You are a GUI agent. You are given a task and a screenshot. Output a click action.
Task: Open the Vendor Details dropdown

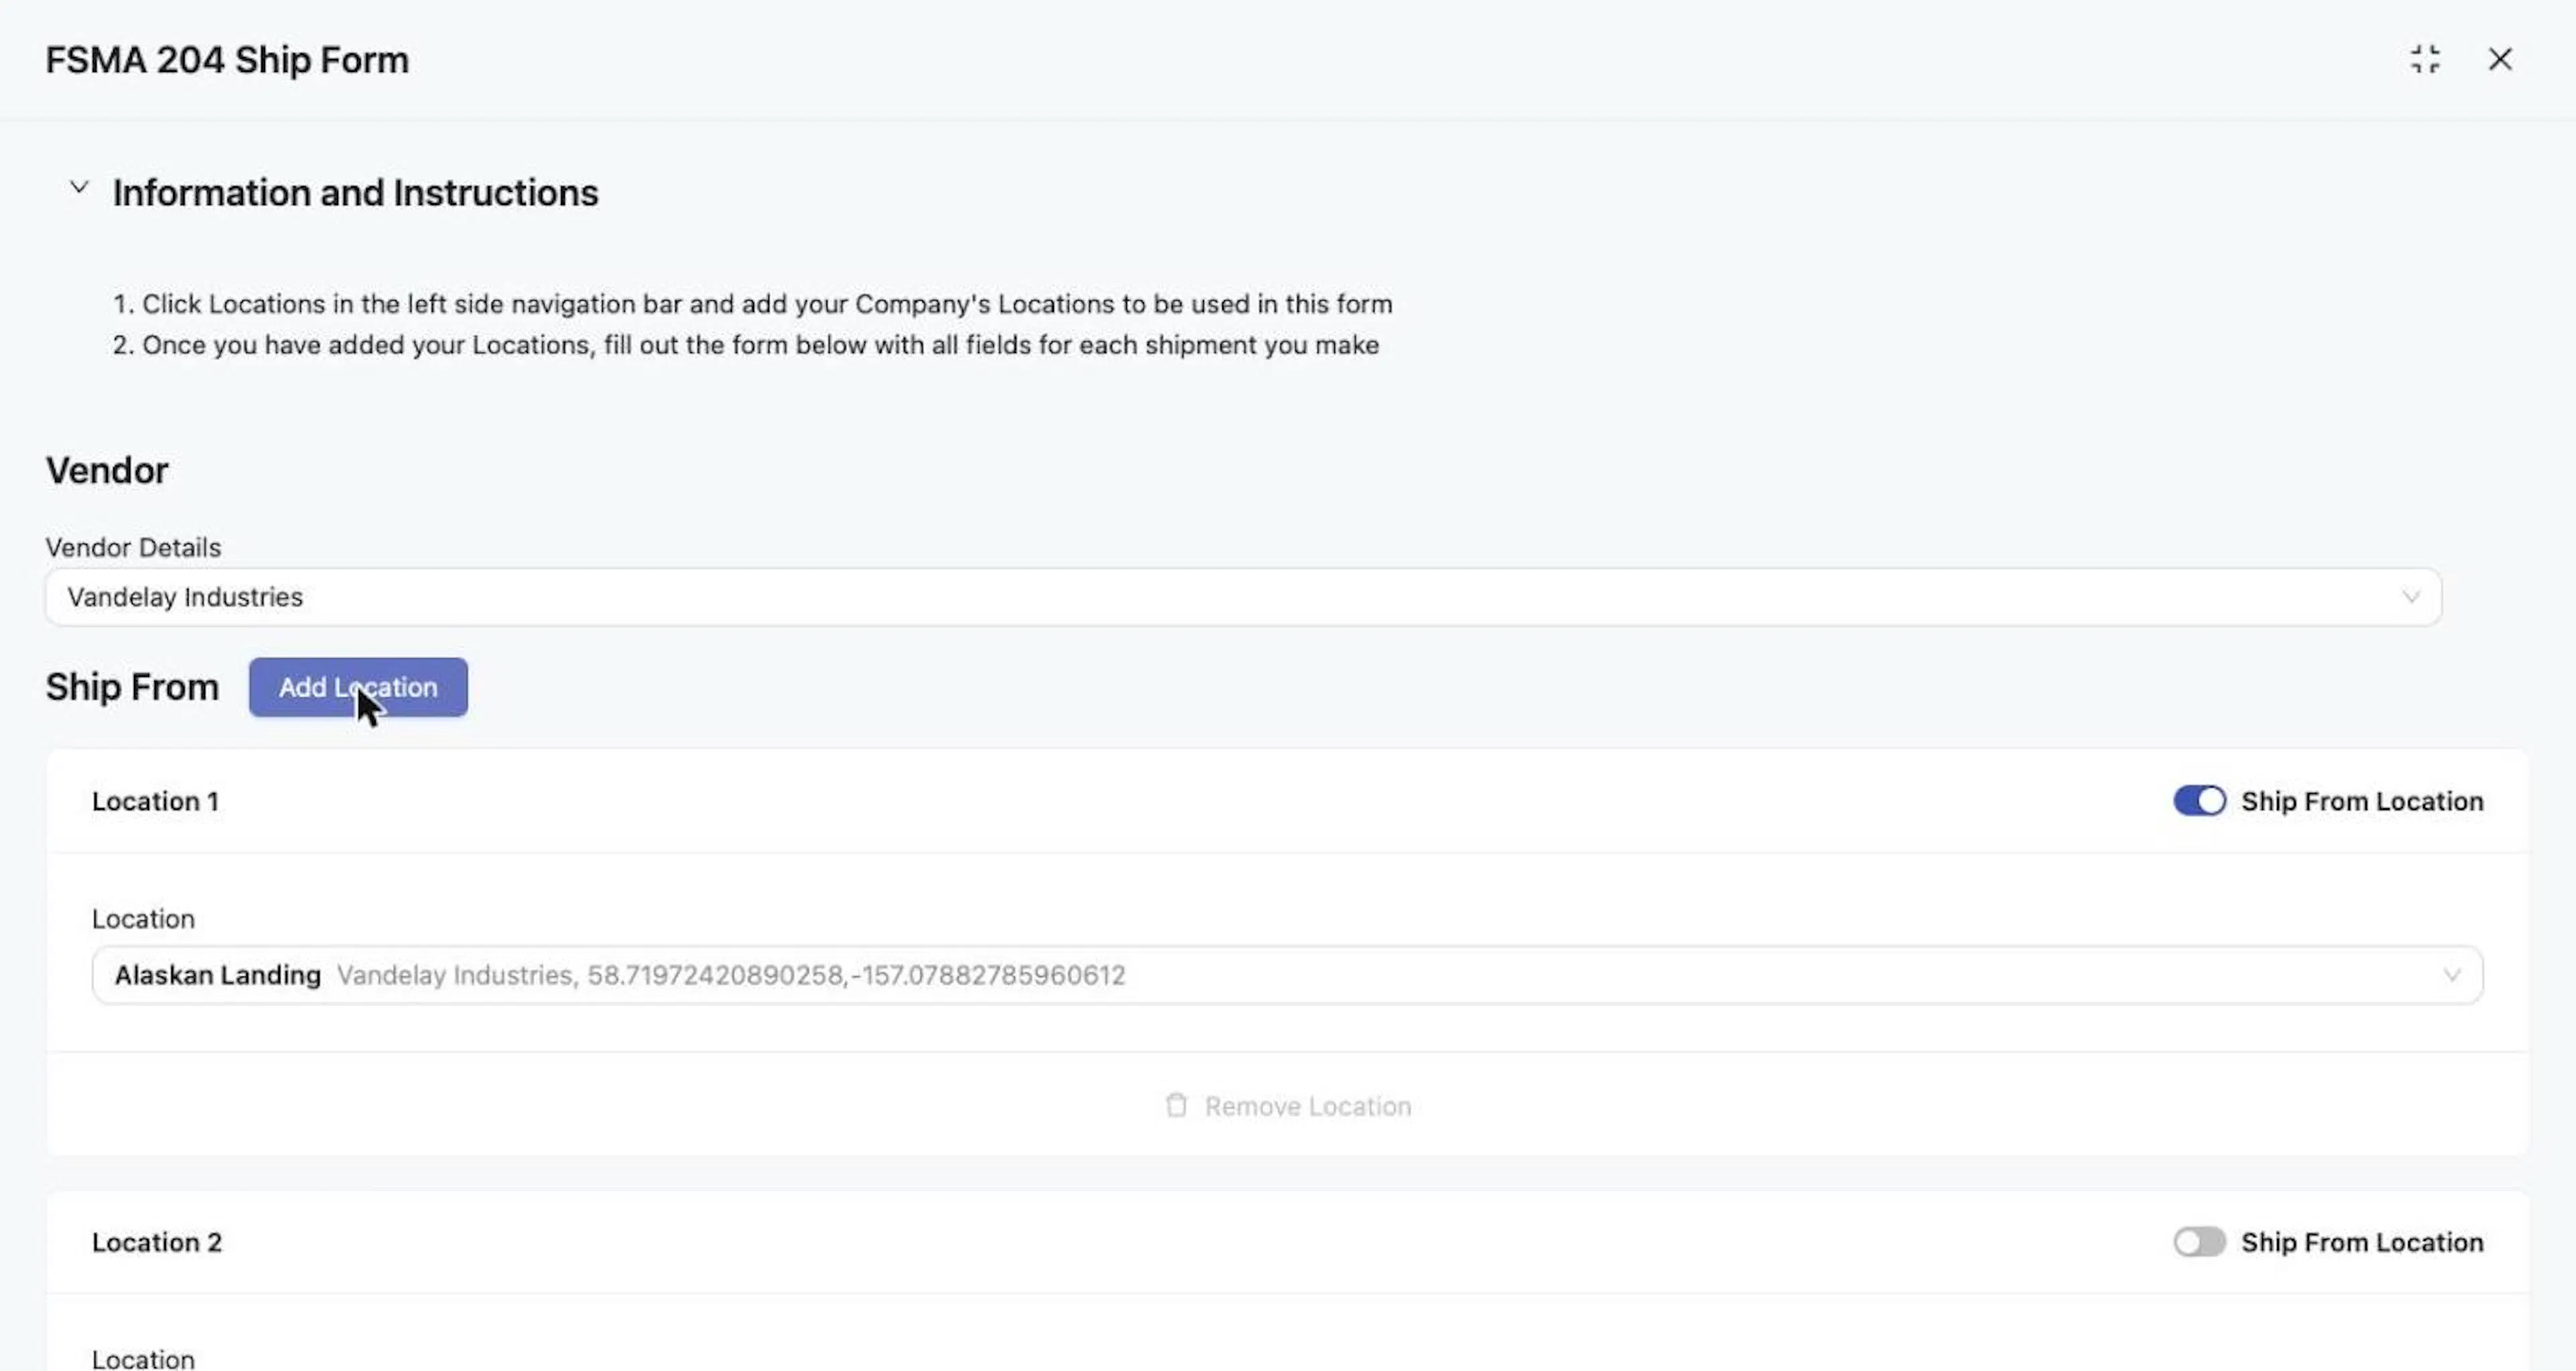(1243, 597)
